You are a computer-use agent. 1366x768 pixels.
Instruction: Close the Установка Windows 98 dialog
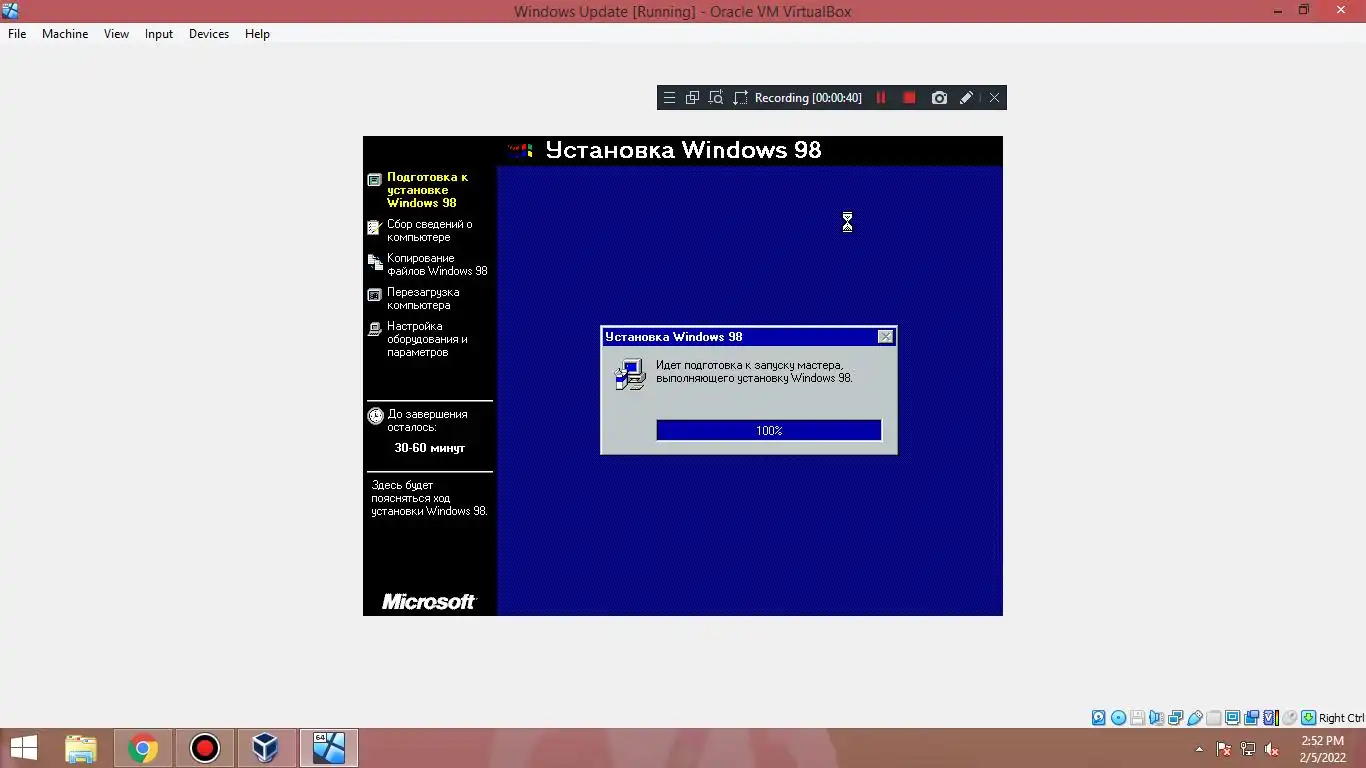click(x=885, y=337)
